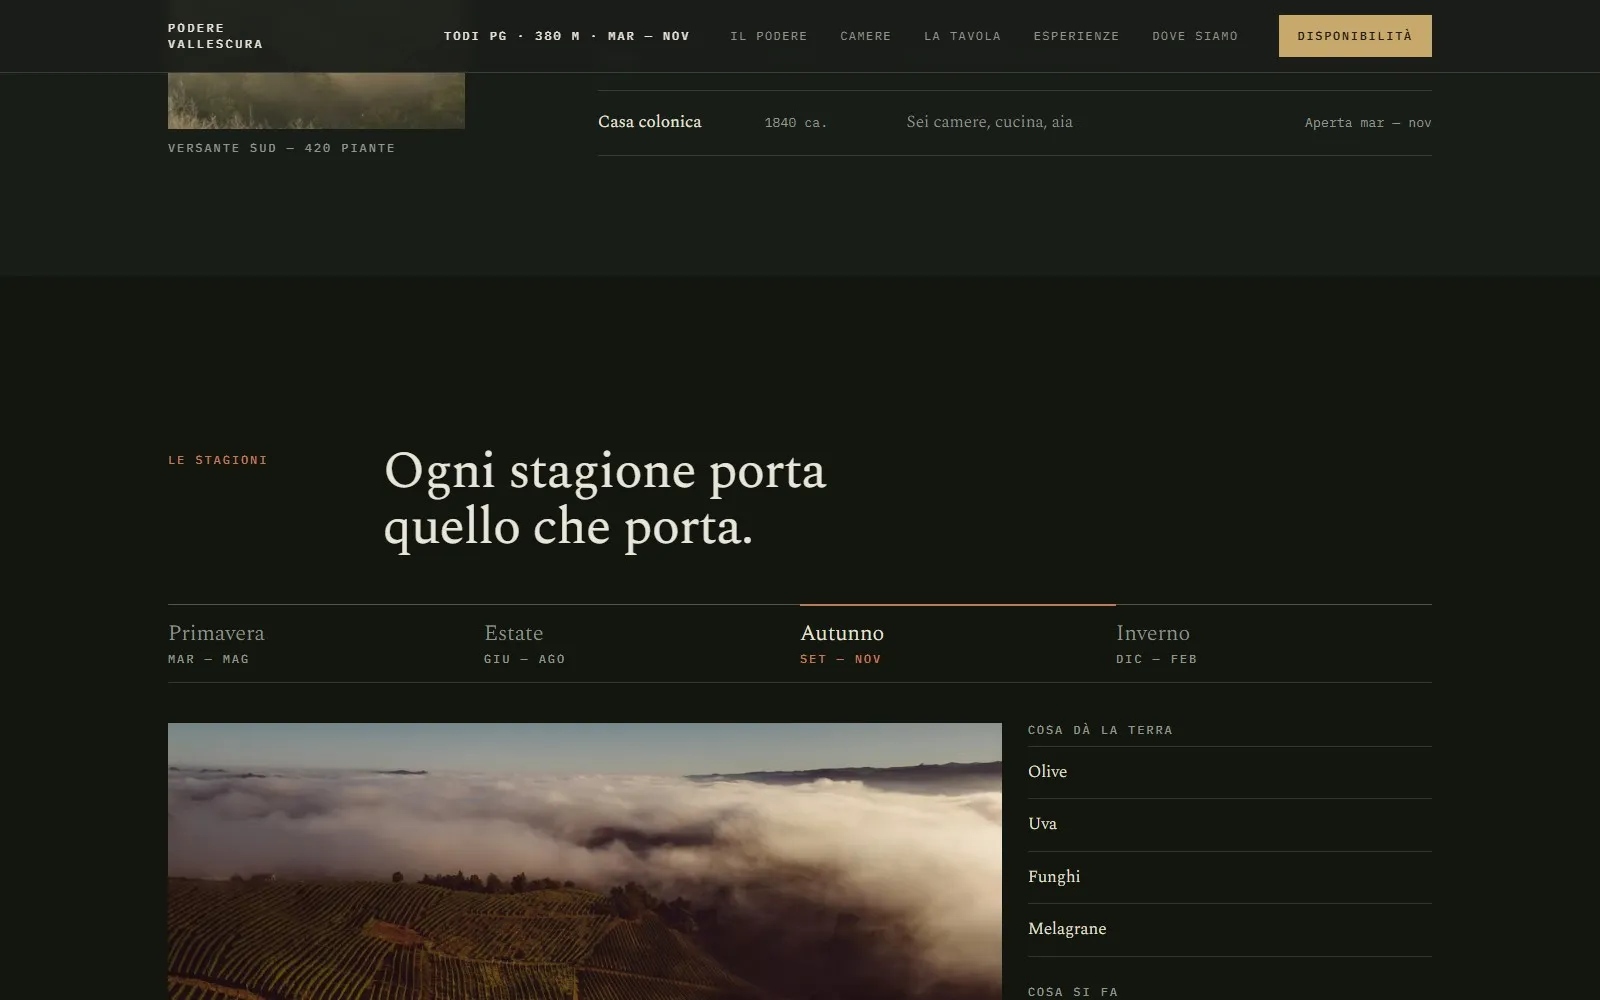Select the Estate tab
The image size is (1600, 1000).
point(642,644)
